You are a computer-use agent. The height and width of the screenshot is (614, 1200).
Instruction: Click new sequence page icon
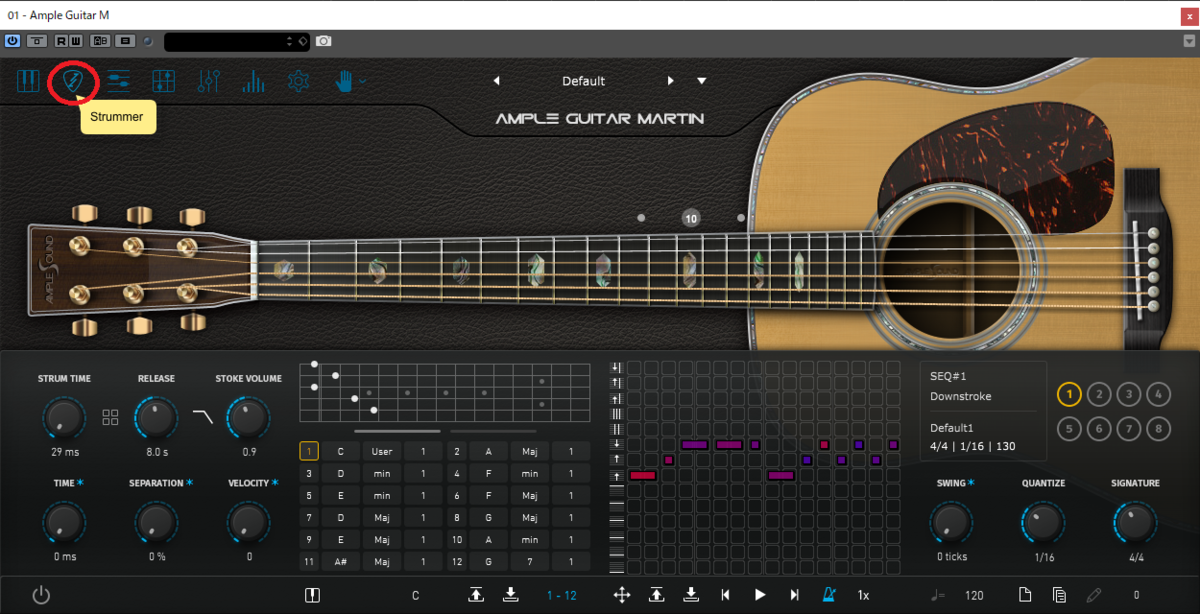pyautogui.click(x=1025, y=595)
